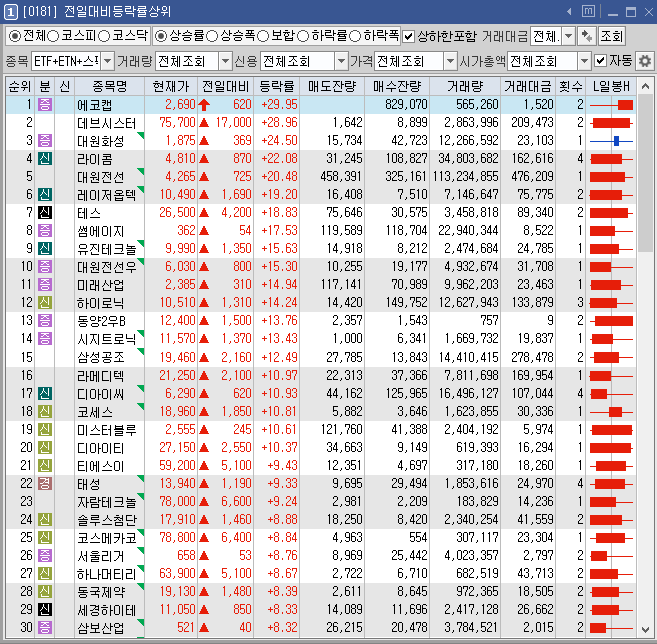657x644 pixels.
Task: Click the candle chart for 미스터블루
Action: tap(611, 430)
